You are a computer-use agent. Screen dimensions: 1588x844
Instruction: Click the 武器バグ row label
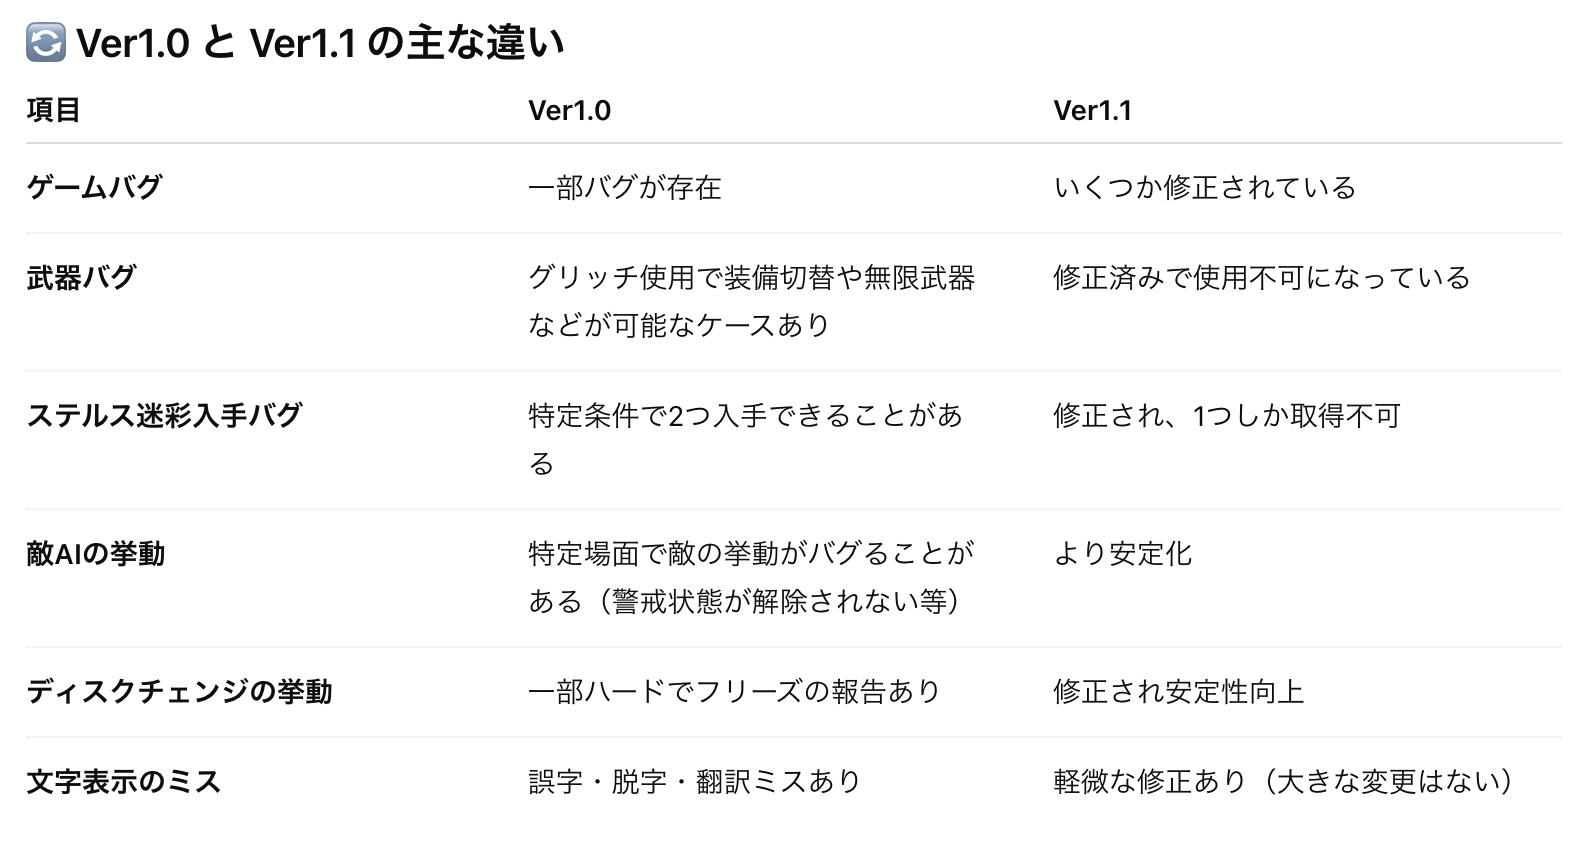click(81, 277)
